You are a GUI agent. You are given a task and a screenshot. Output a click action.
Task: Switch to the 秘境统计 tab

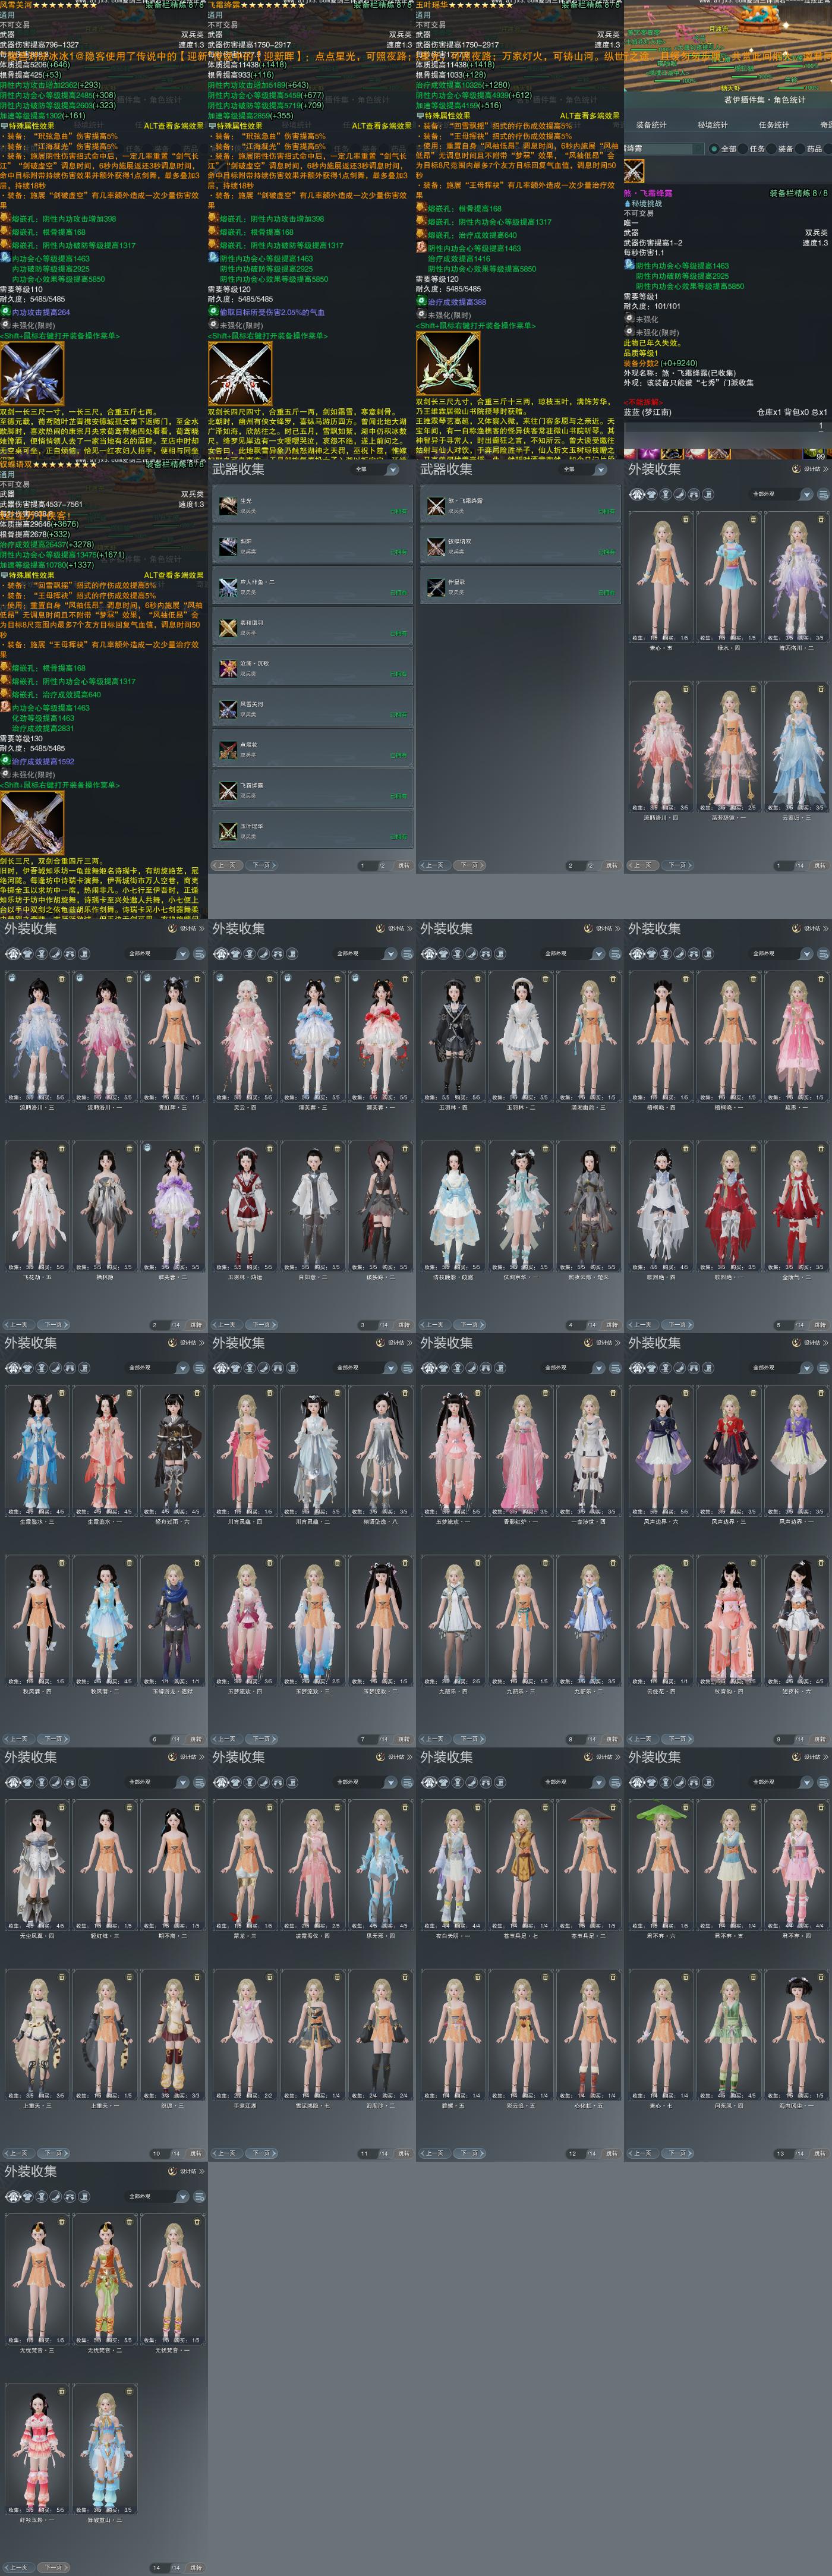pyautogui.click(x=713, y=125)
